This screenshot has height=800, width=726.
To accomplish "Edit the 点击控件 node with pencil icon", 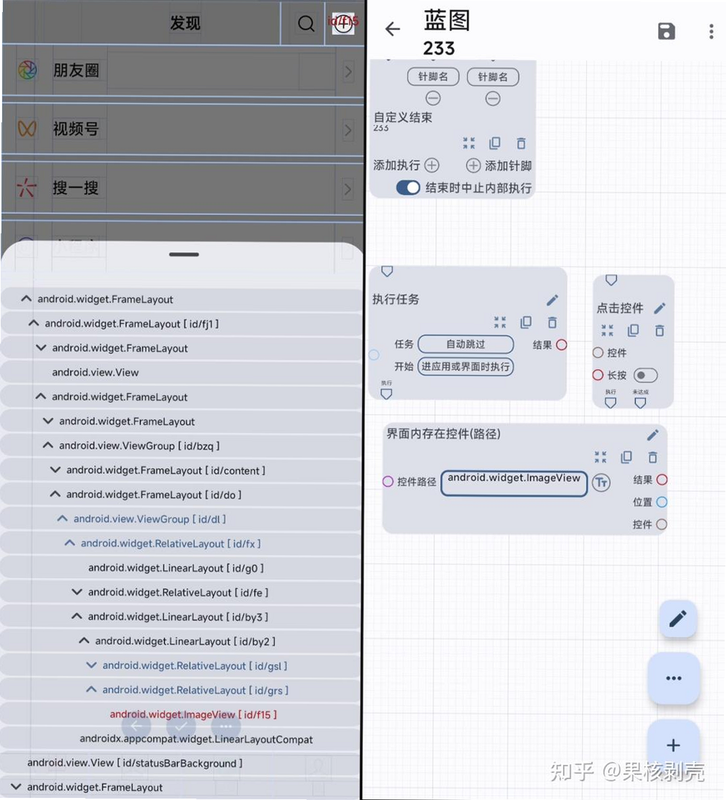I will point(659,308).
